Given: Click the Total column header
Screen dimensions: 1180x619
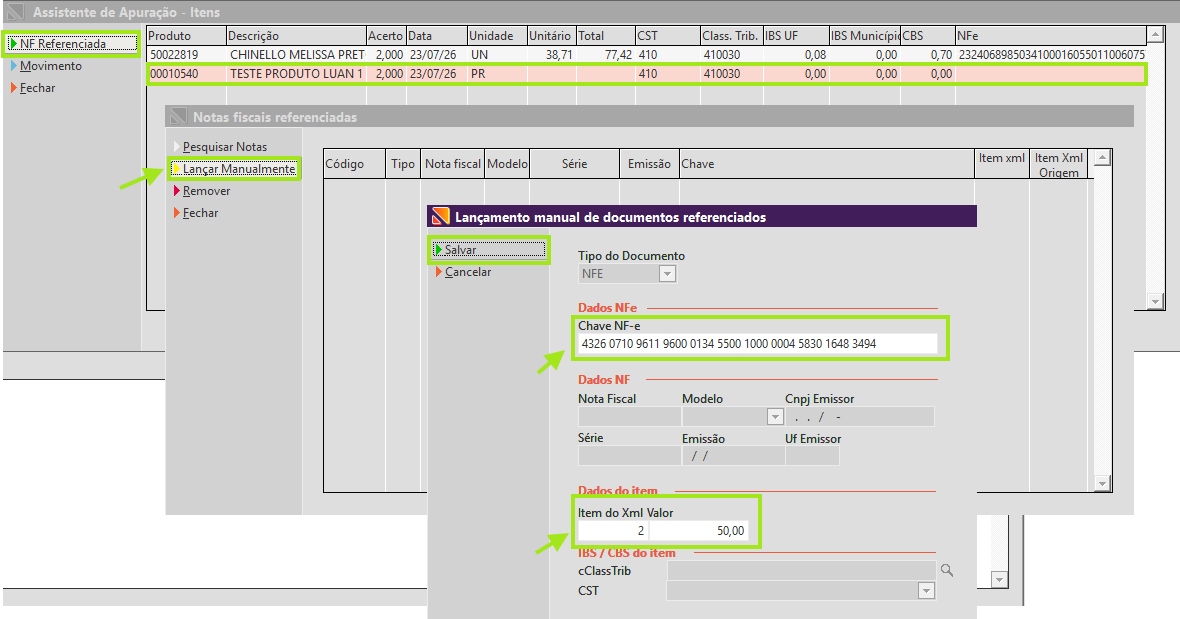Looking at the screenshot, I should tap(605, 35).
